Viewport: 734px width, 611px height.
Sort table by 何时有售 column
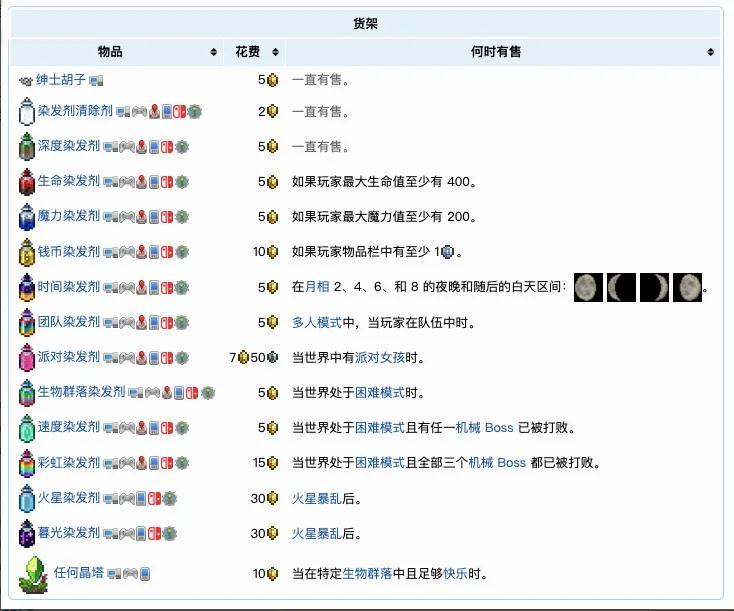click(710, 52)
